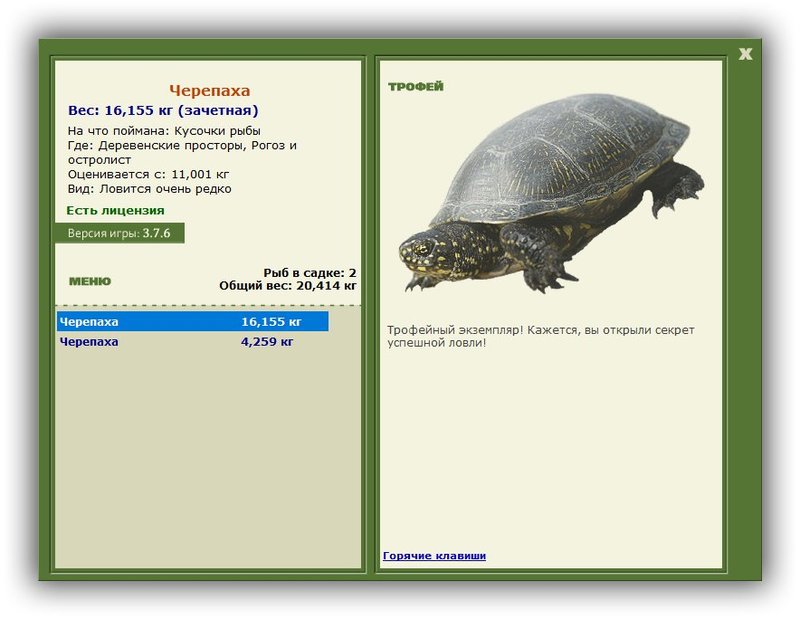This screenshot has width=800, height=619.
Task: Click the На что поймана: Кусочки рыбы line
Action: [164, 131]
